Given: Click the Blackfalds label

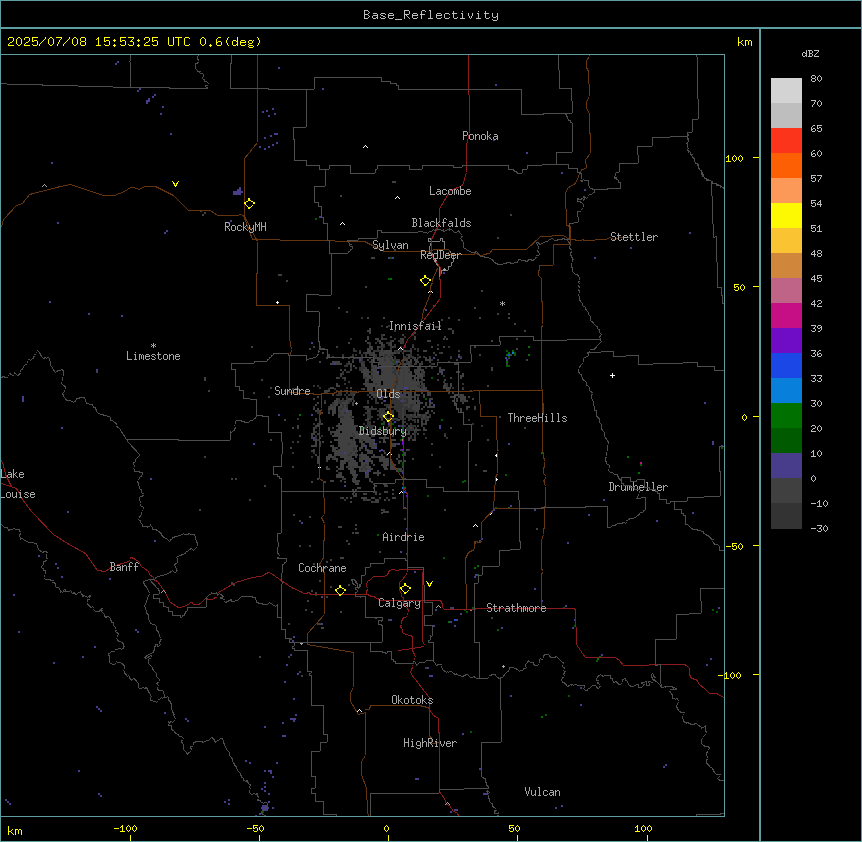Looking at the screenshot, I should click(441, 223).
